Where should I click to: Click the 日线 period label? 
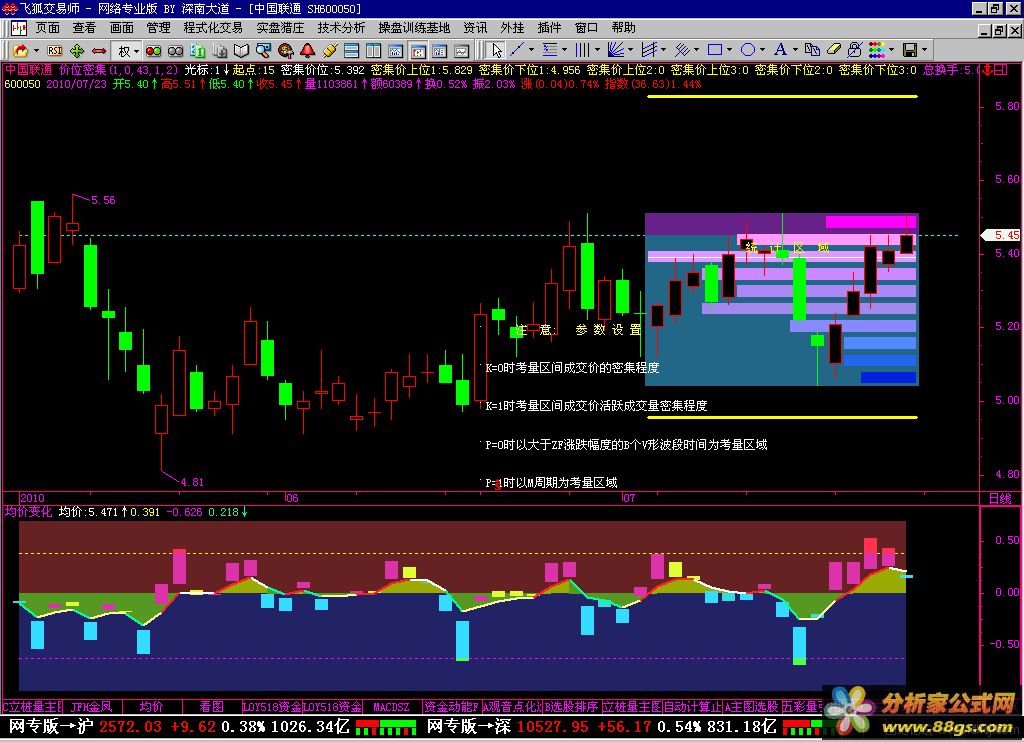[1000, 499]
